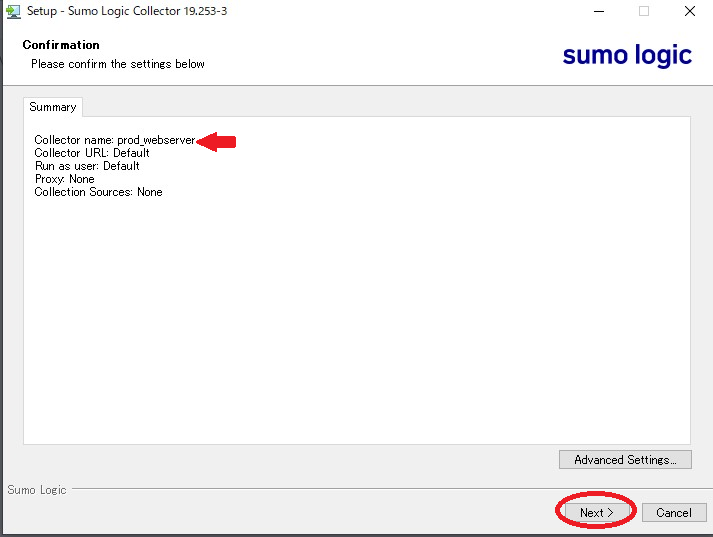Click the 'Confirmation' heading

tap(61, 45)
